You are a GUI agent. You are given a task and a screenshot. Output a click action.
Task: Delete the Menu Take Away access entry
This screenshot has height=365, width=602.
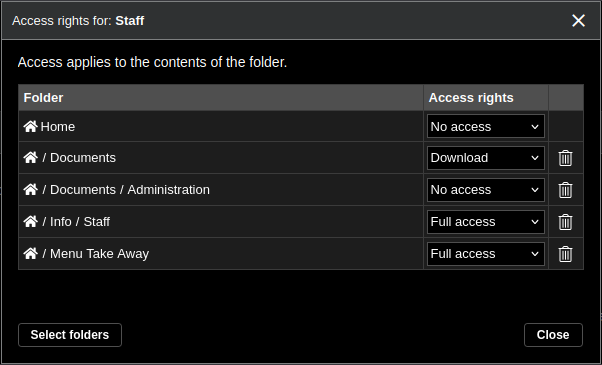tap(565, 254)
